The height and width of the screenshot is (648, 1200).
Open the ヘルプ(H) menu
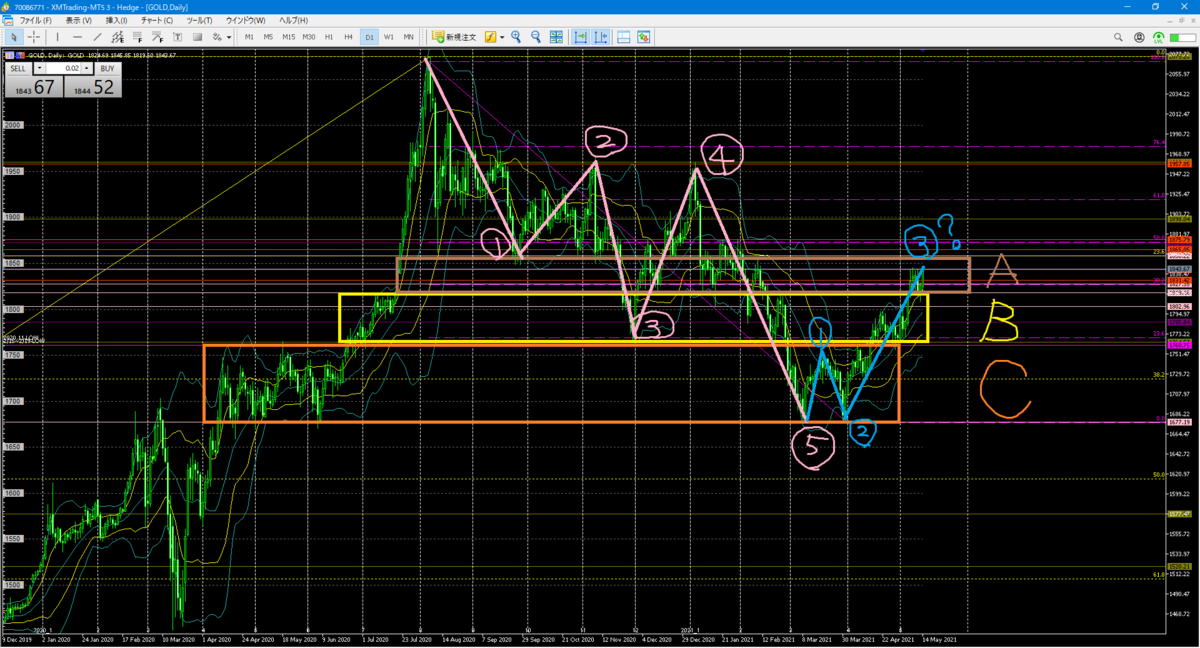point(293,20)
